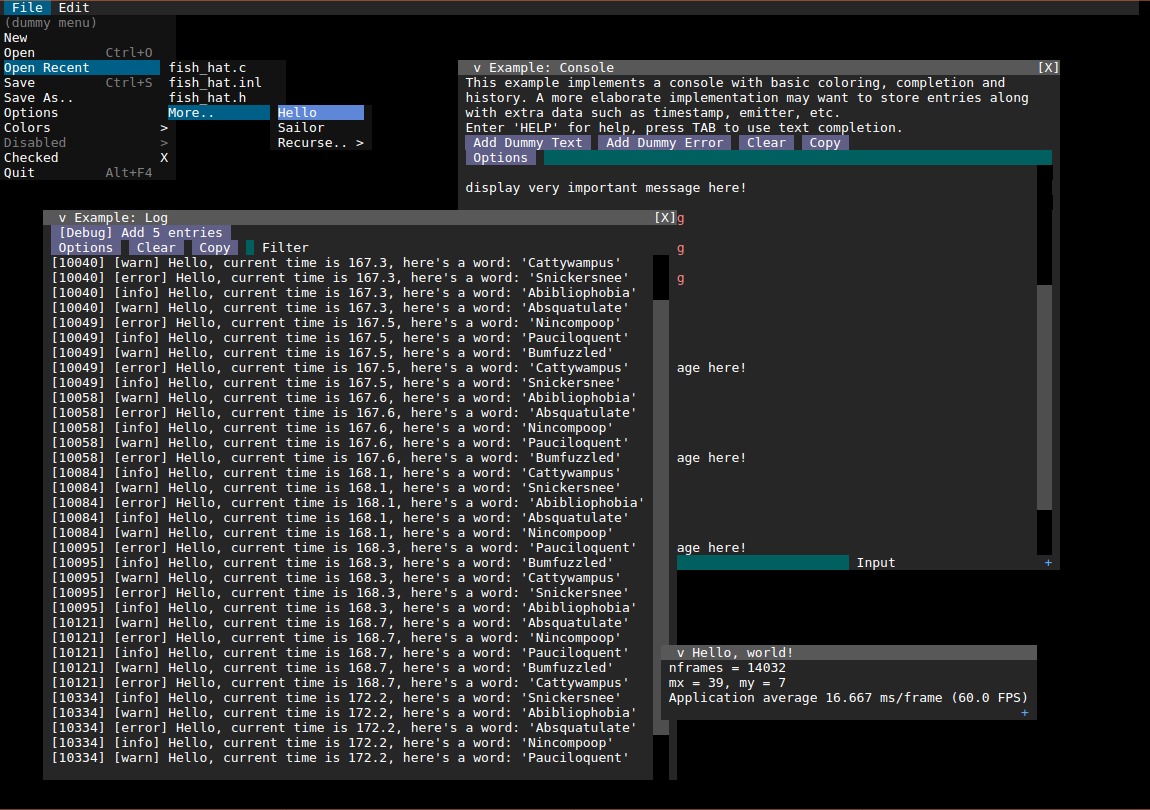The width and height of the screenshot is (1150, 810).
Task: Select the Open Recent menu item
Action: (x=81, y=68)
